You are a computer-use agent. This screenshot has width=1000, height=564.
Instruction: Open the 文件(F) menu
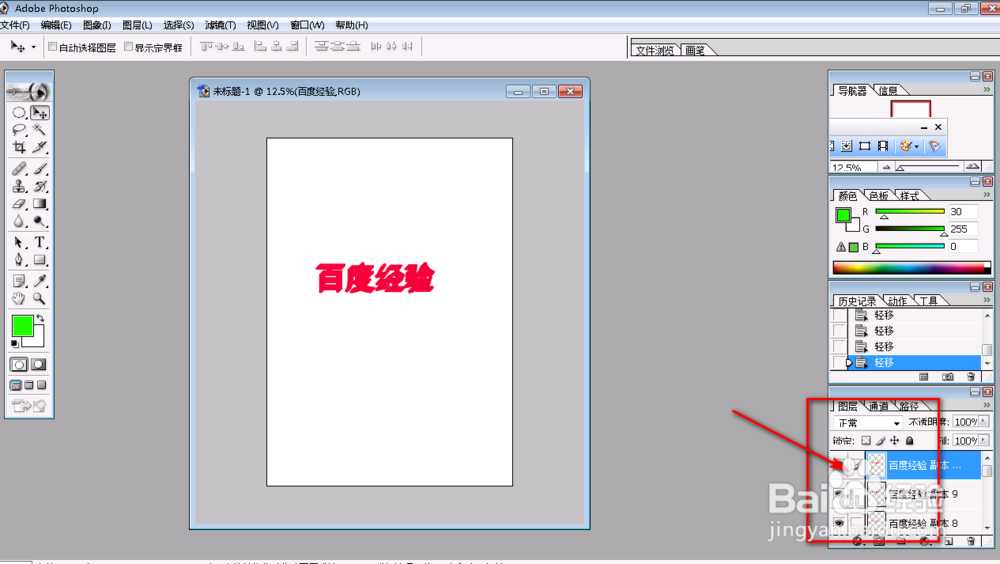click(15, 25)
